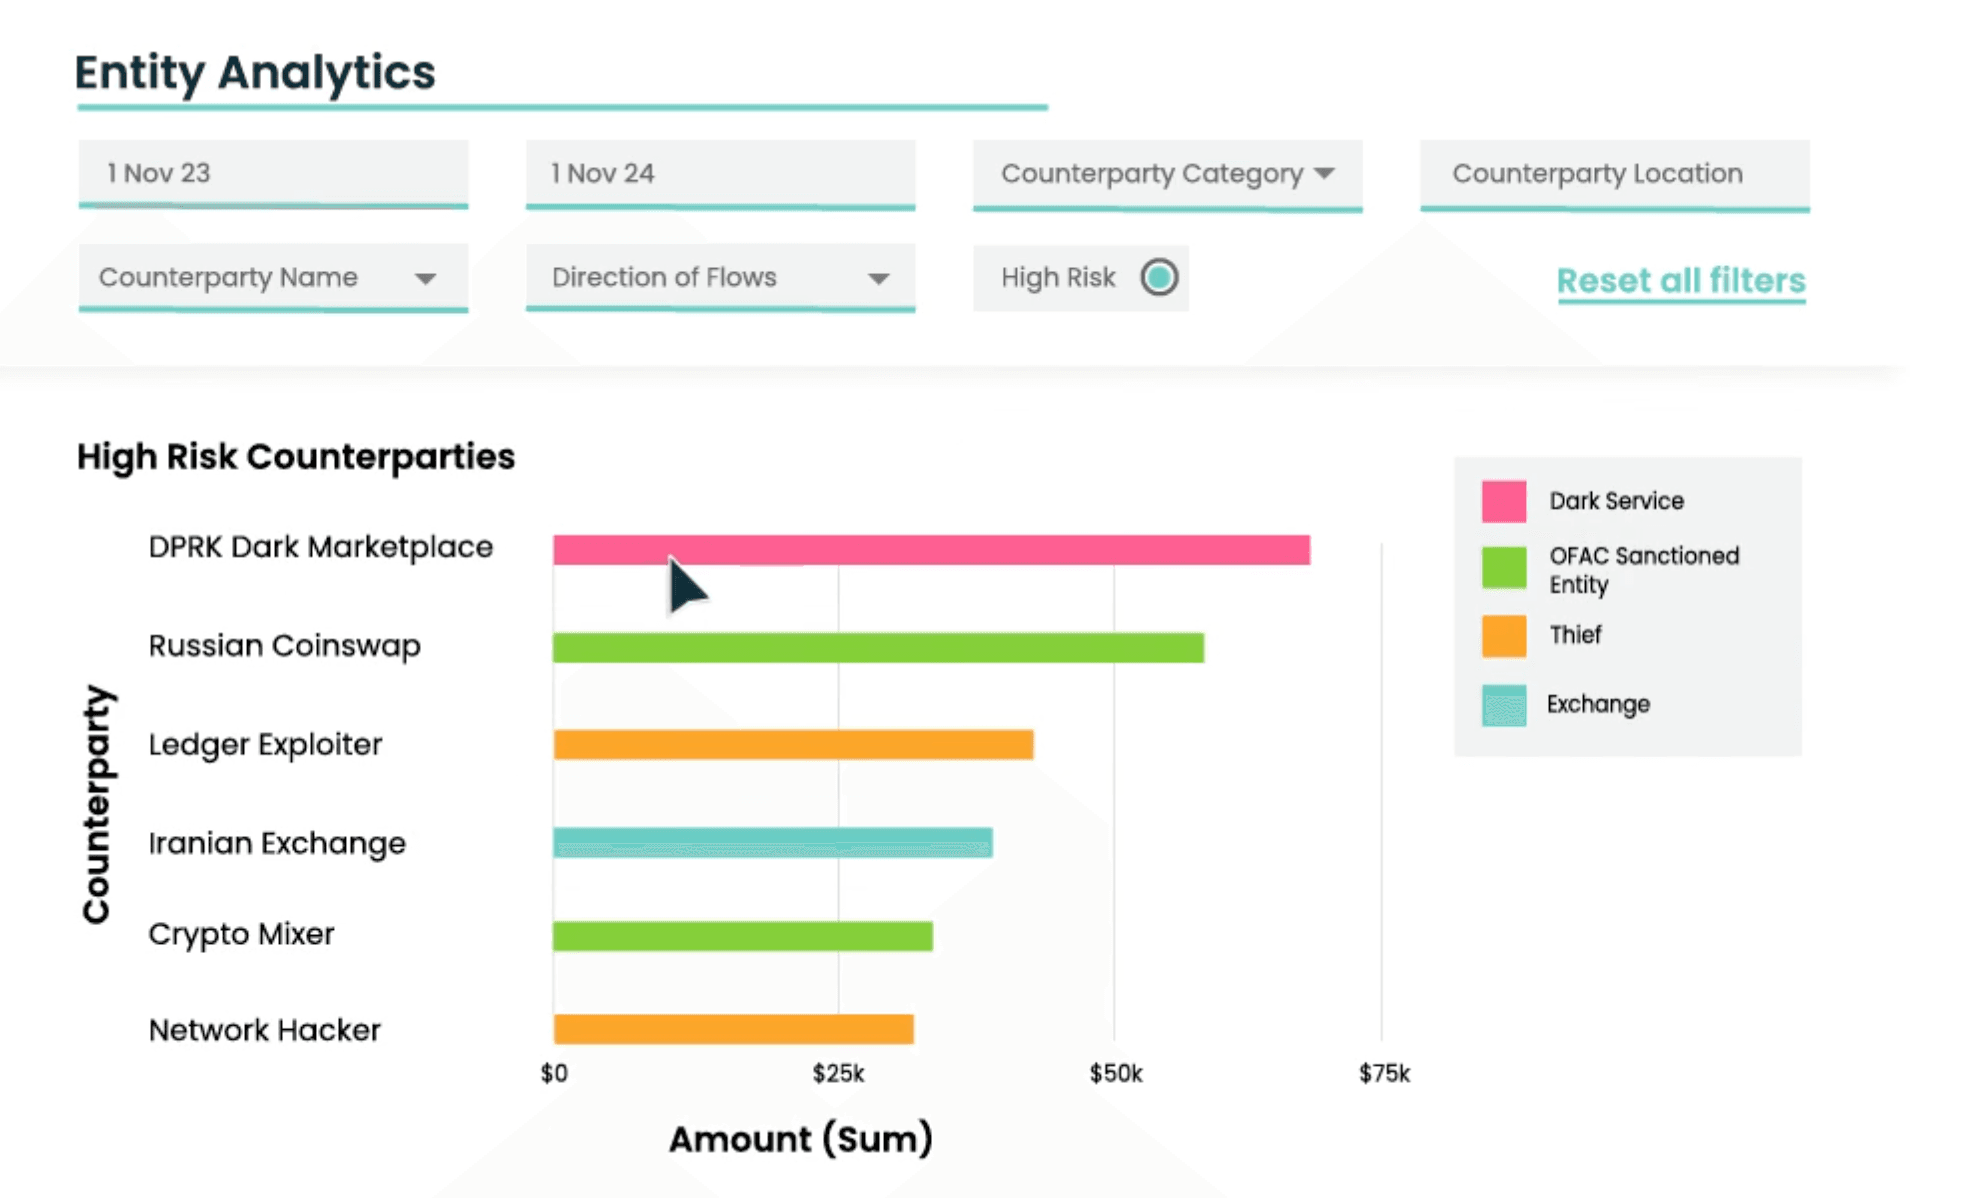Click the pink Dark Service legend swatch
Screen dimensions: 1966x1198
(1503, 501)
